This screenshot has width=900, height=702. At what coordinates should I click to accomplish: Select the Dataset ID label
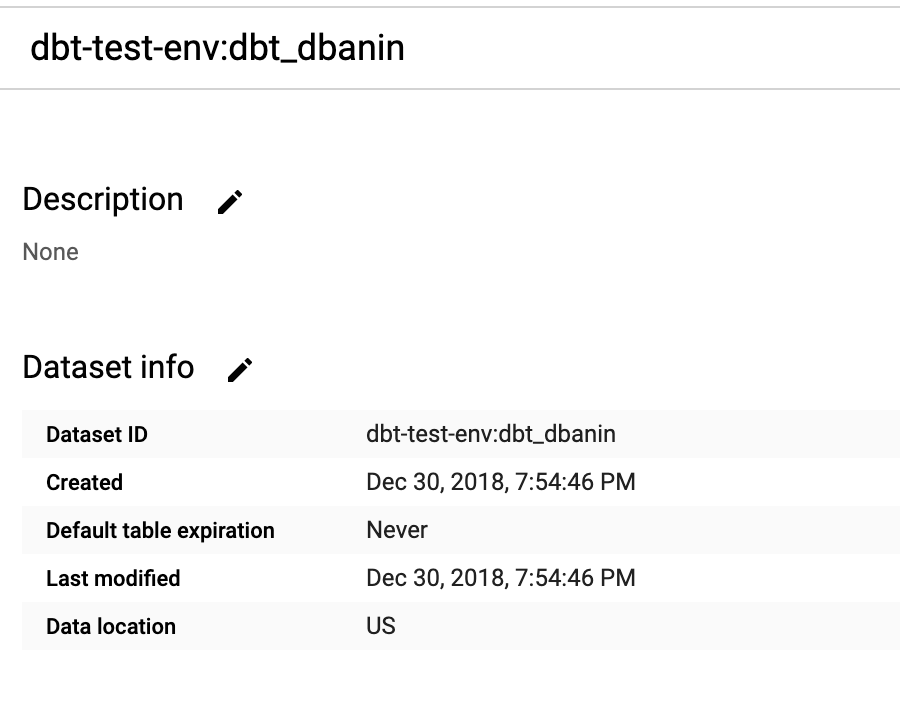coord(97,435)
